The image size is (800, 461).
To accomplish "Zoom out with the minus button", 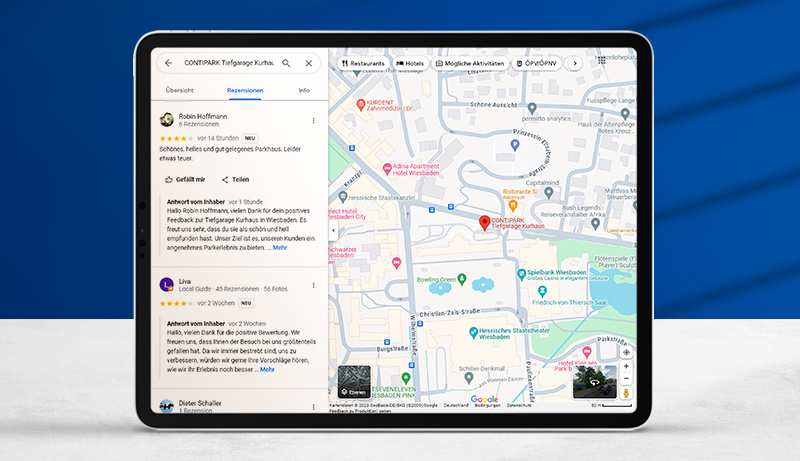I will point(626,379).
